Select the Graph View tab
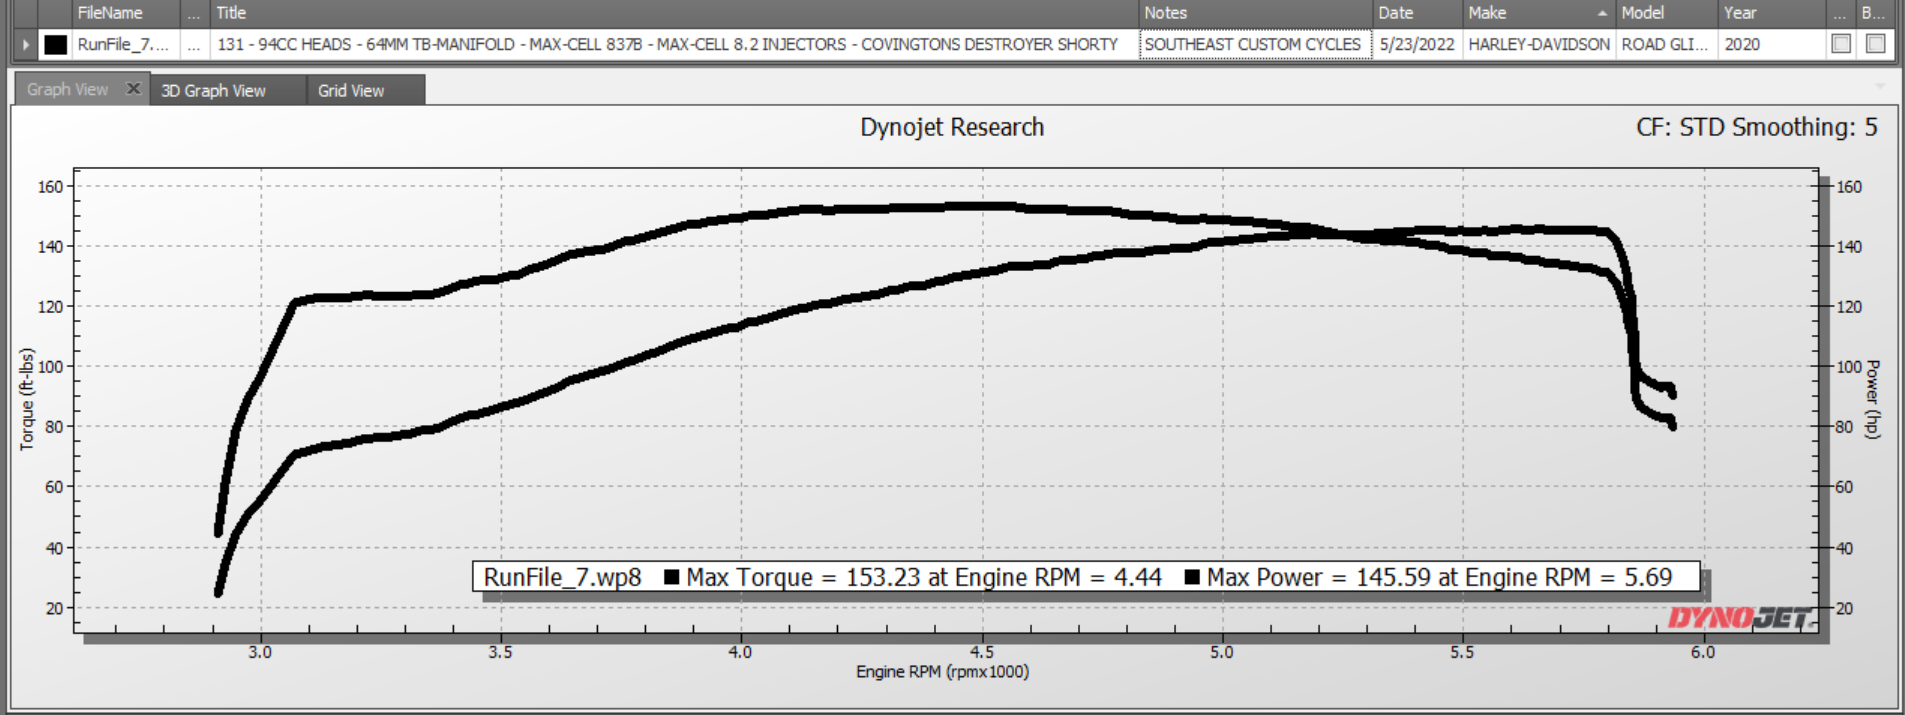 68,89
